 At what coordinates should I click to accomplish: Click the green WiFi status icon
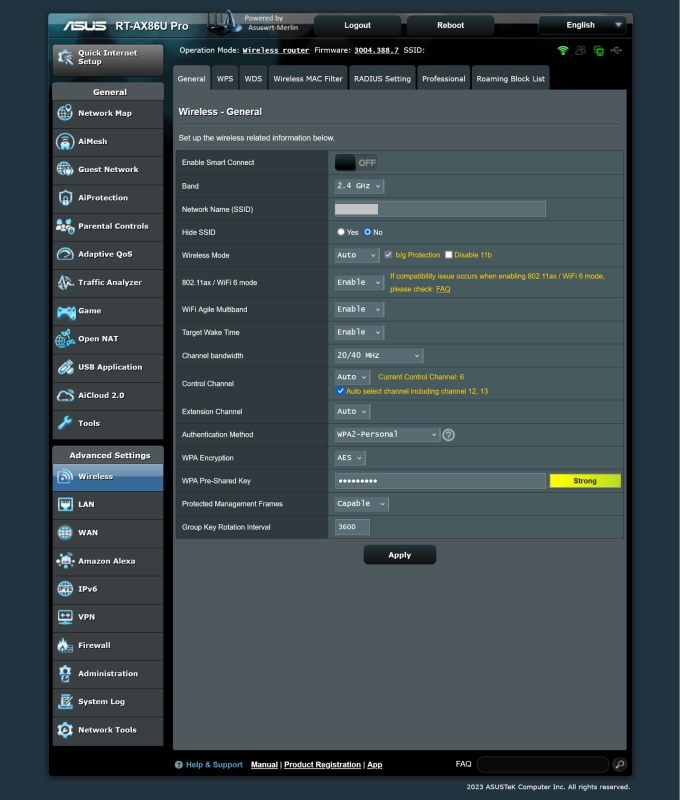coord(563,51)
